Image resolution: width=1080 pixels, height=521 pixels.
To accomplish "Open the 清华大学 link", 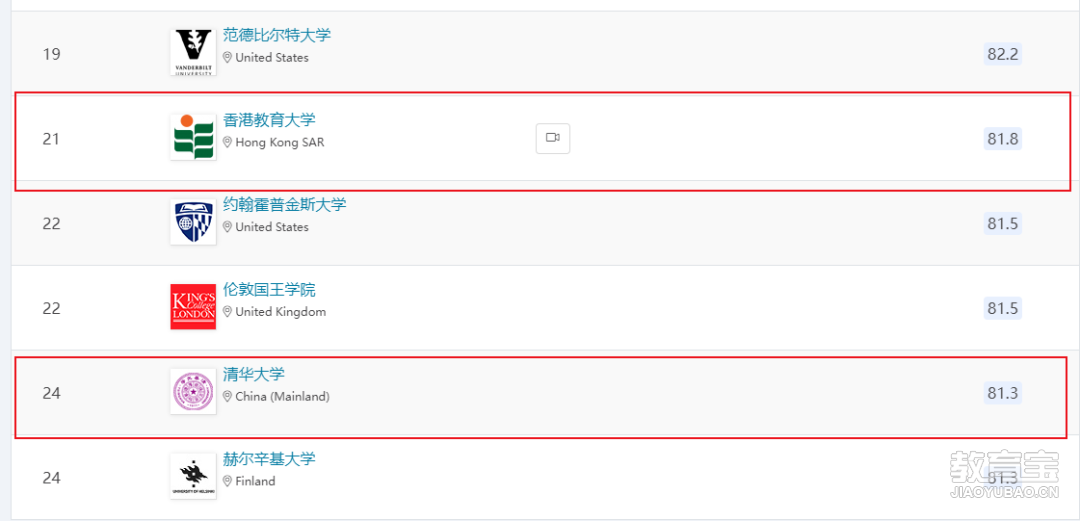I will tap(254, 374).
